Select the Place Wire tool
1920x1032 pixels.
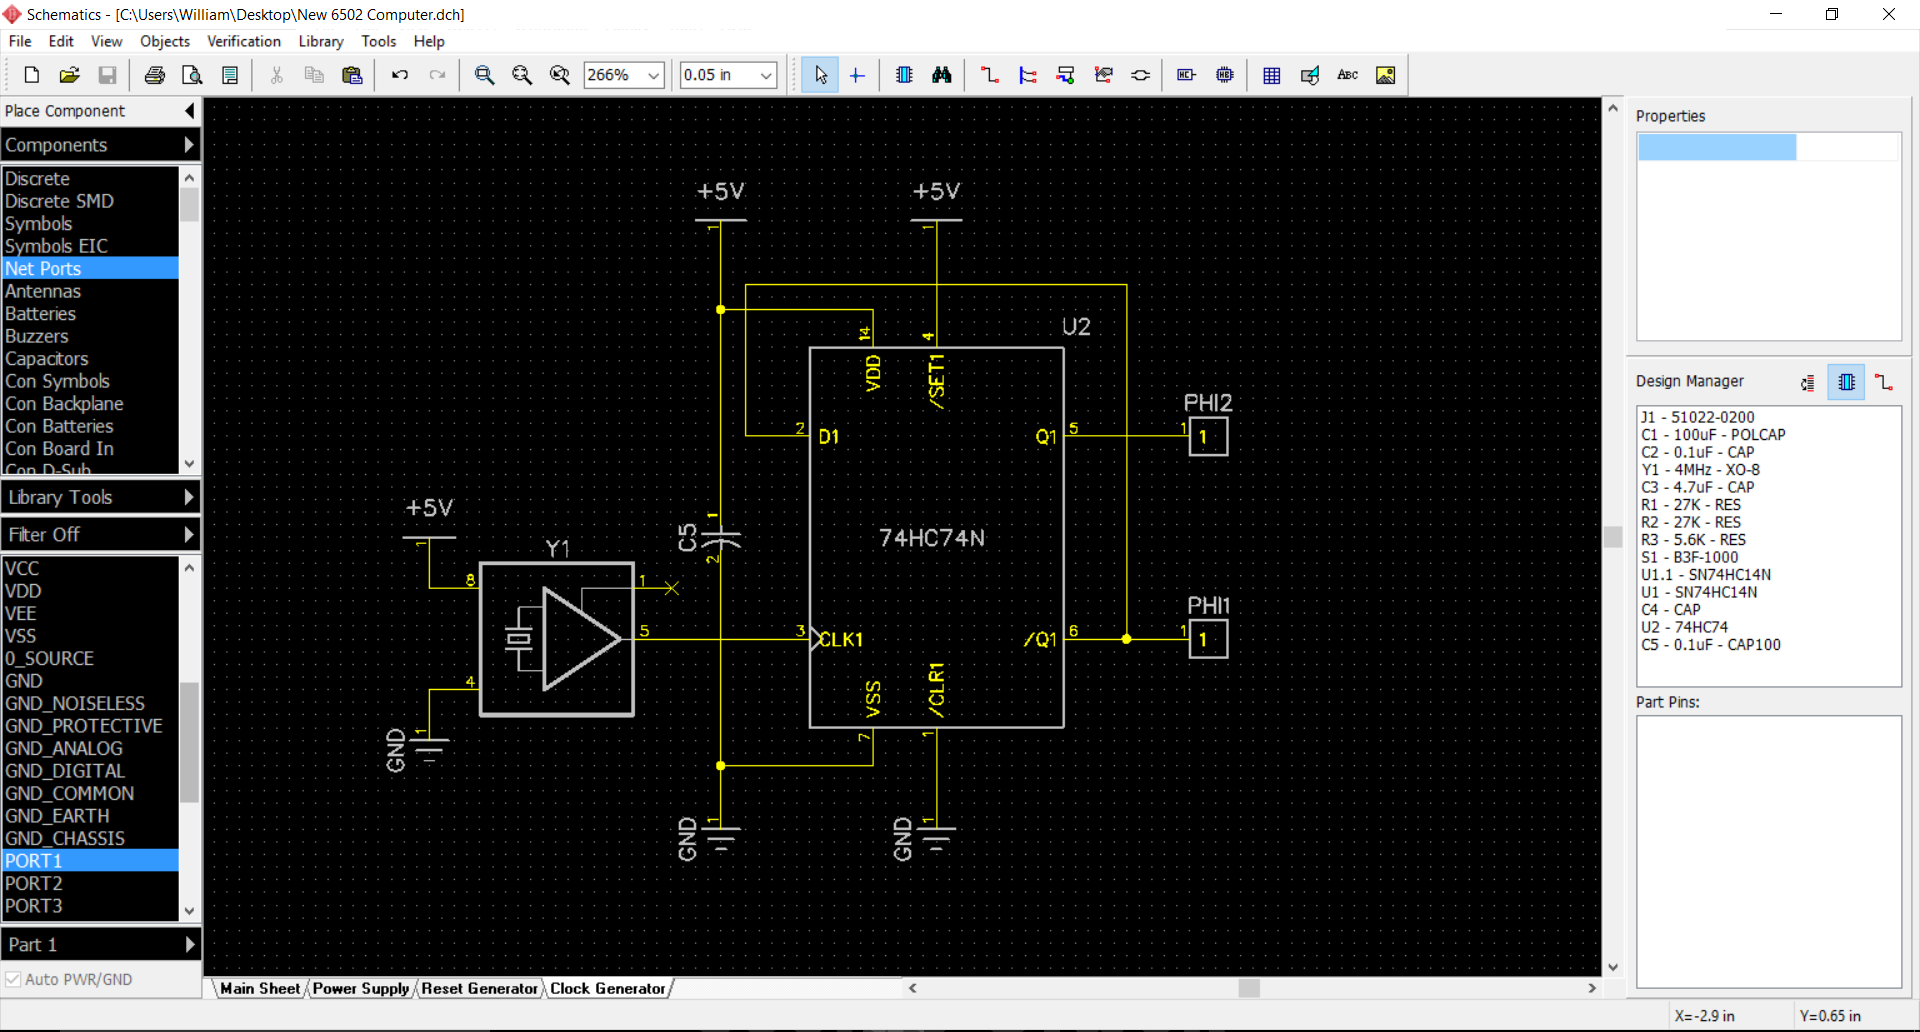point(989,75)
